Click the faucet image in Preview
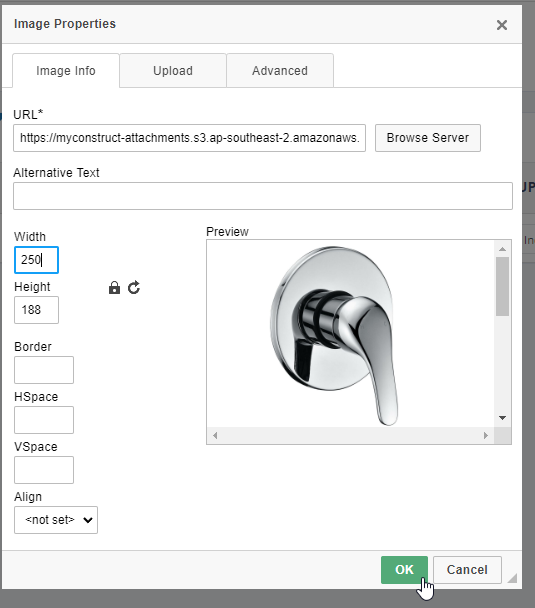This screenshot has height=608, width=535. [x=334, y=335]
